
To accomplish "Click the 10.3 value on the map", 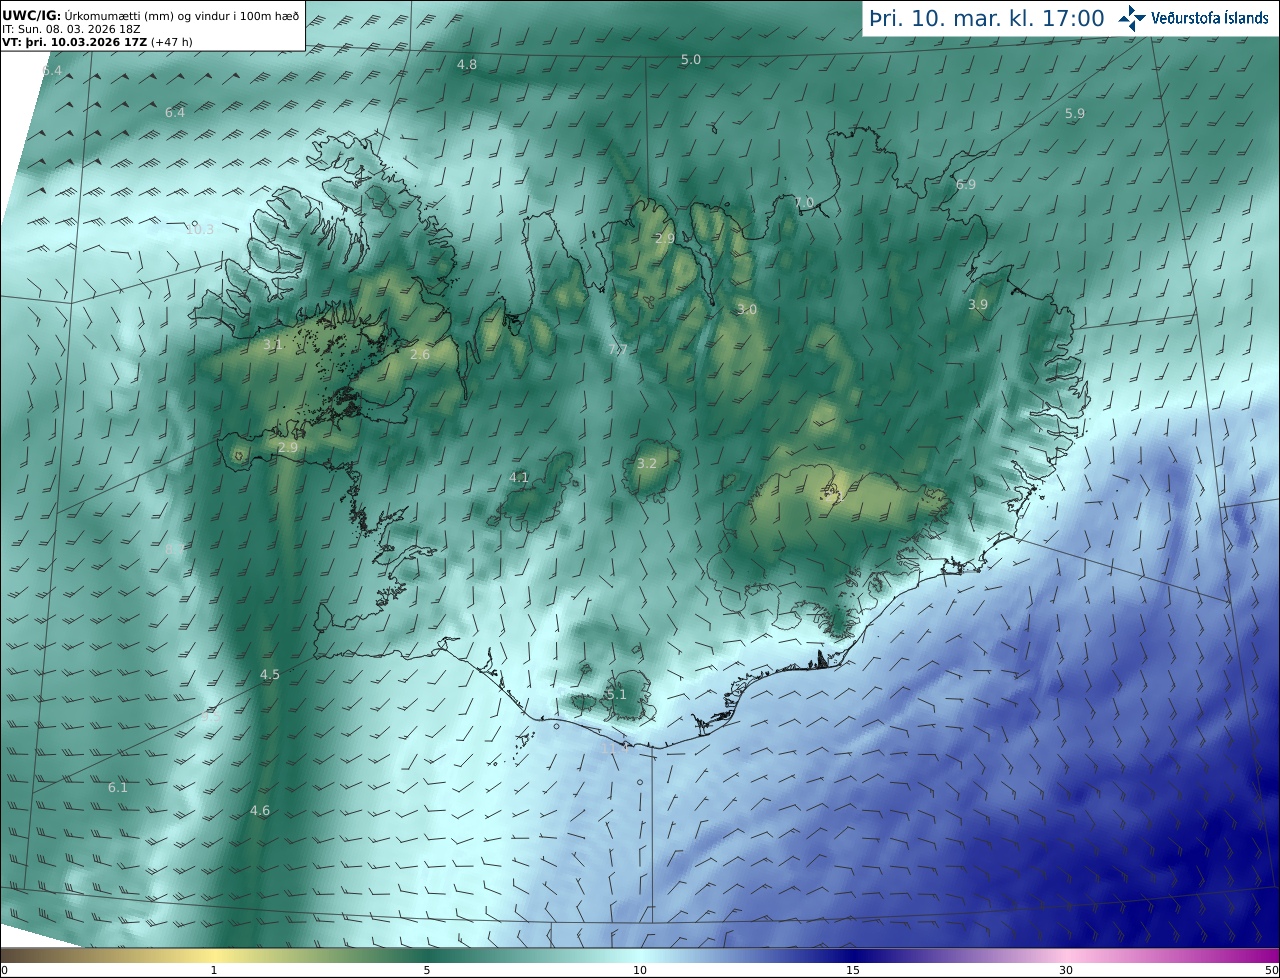I will (200, 229).
